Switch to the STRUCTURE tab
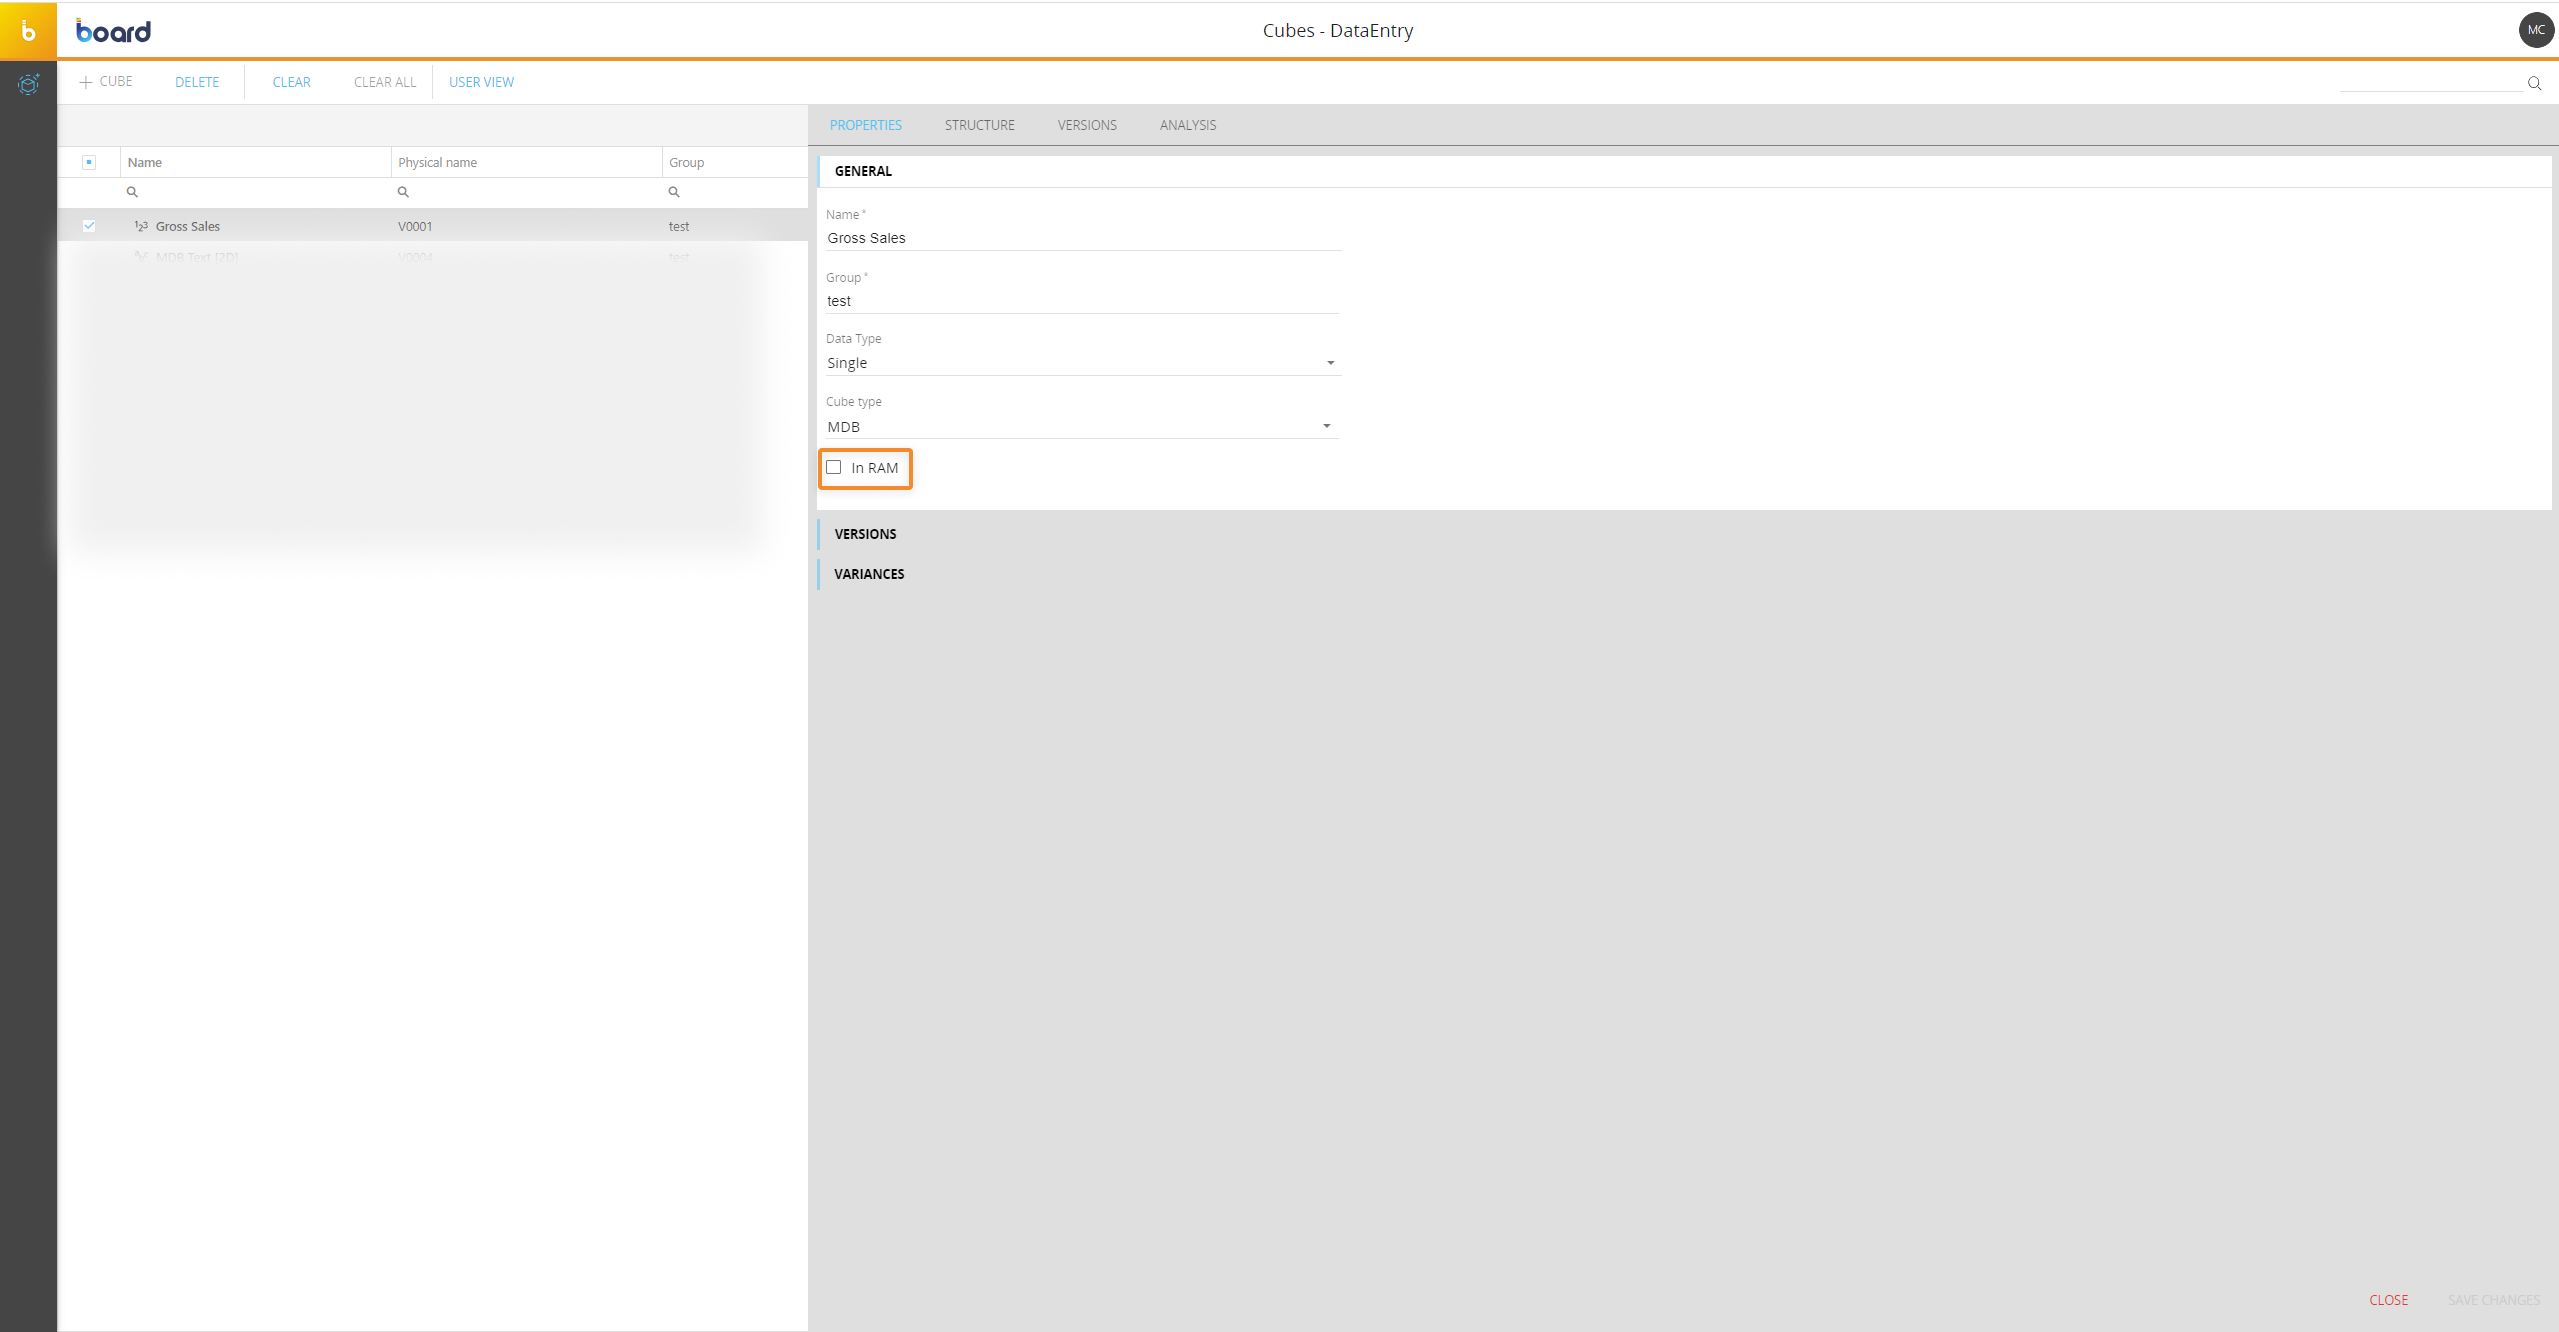 click(x=980, y=125)
